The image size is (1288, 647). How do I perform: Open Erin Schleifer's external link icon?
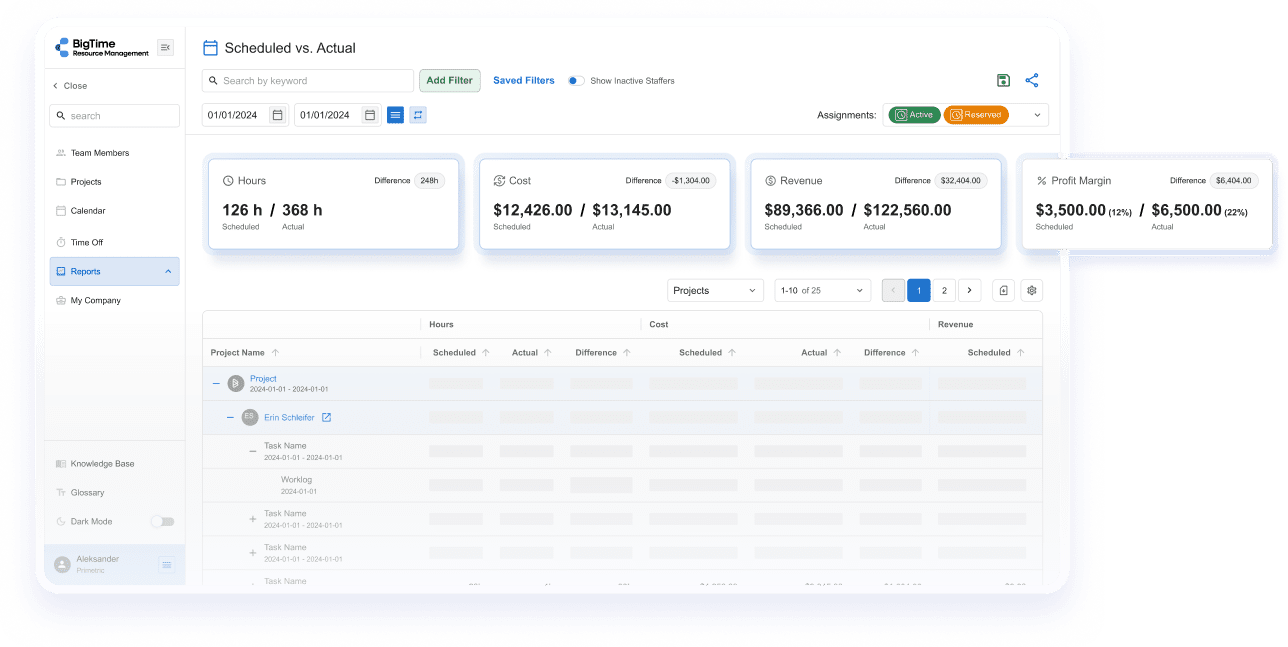click(x=326, y=418)
